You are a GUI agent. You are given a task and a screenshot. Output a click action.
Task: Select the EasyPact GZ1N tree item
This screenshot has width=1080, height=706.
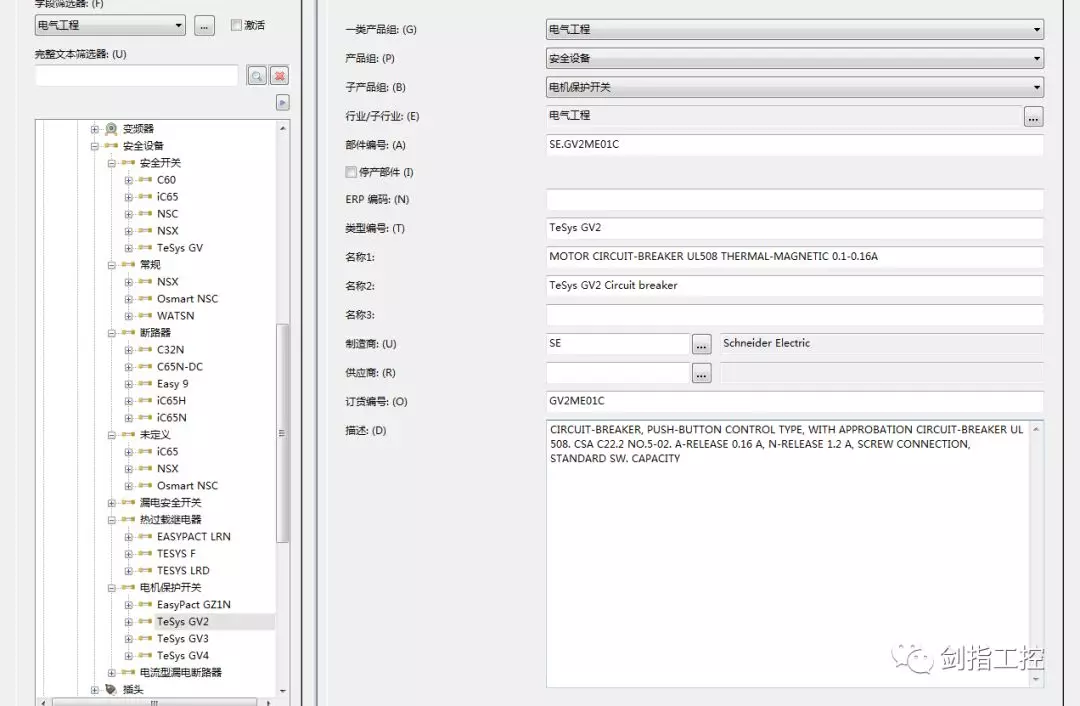193,605
